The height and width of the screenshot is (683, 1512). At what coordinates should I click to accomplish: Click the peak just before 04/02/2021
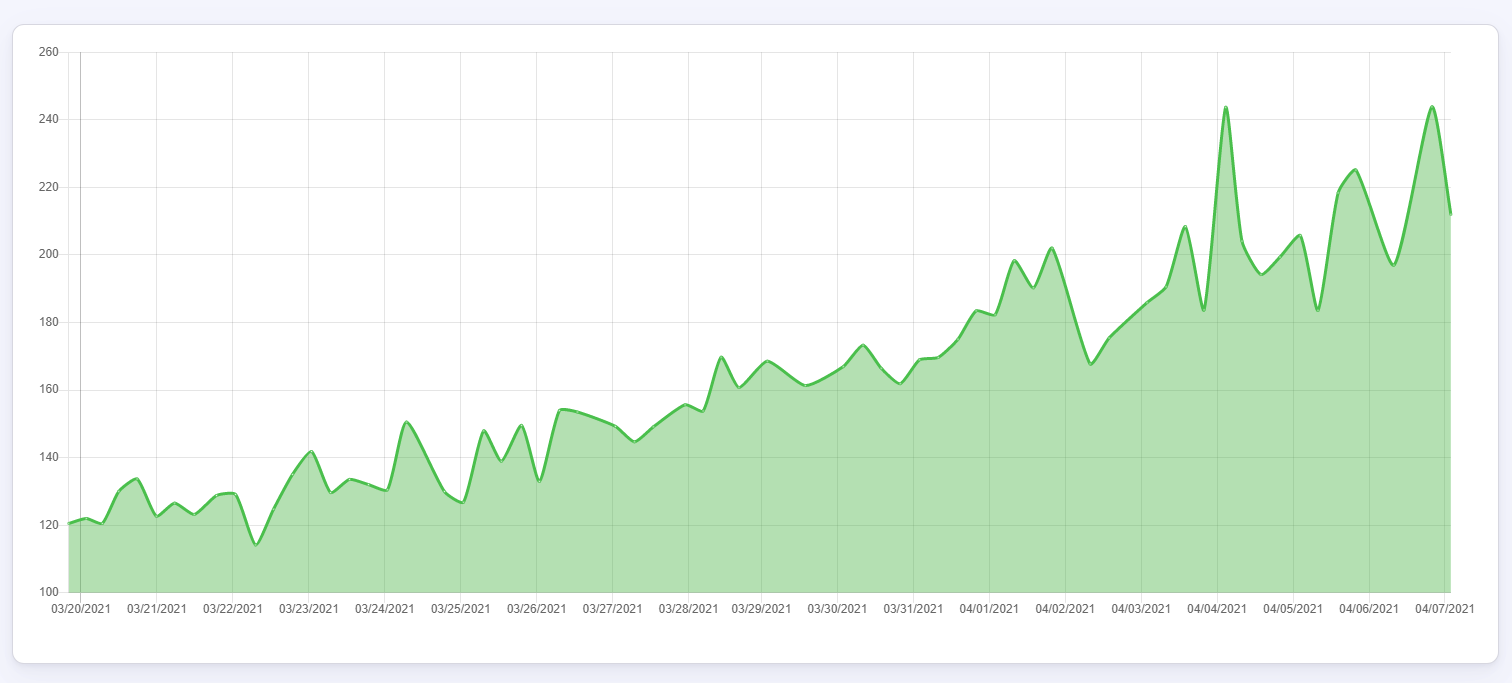coord(1051,248)
